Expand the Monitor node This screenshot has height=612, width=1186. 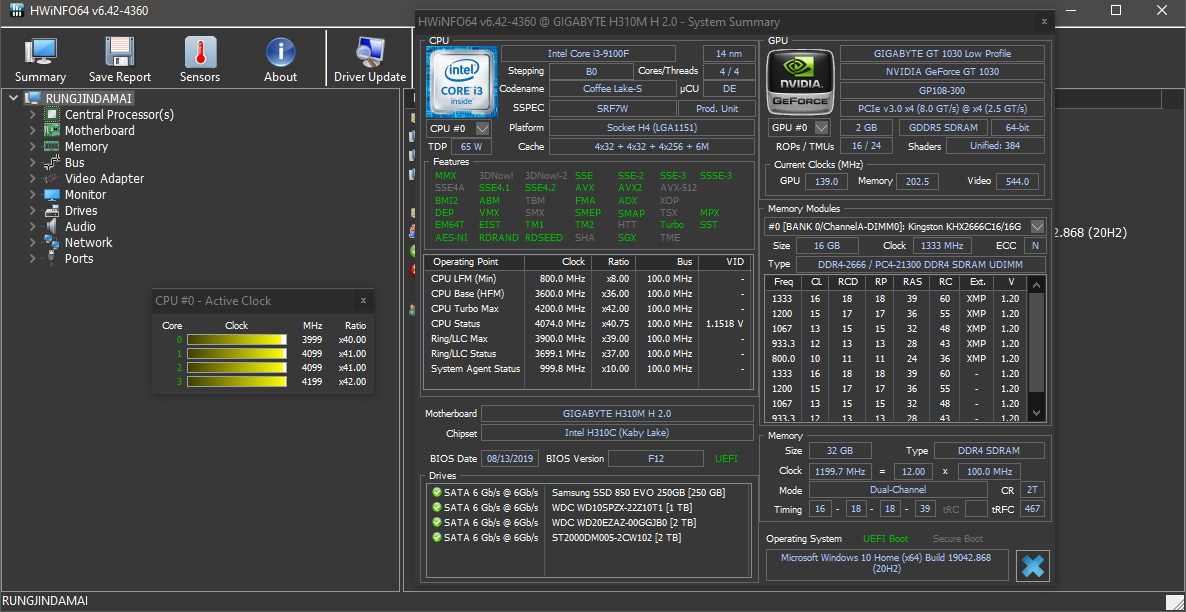pos(33,194)
